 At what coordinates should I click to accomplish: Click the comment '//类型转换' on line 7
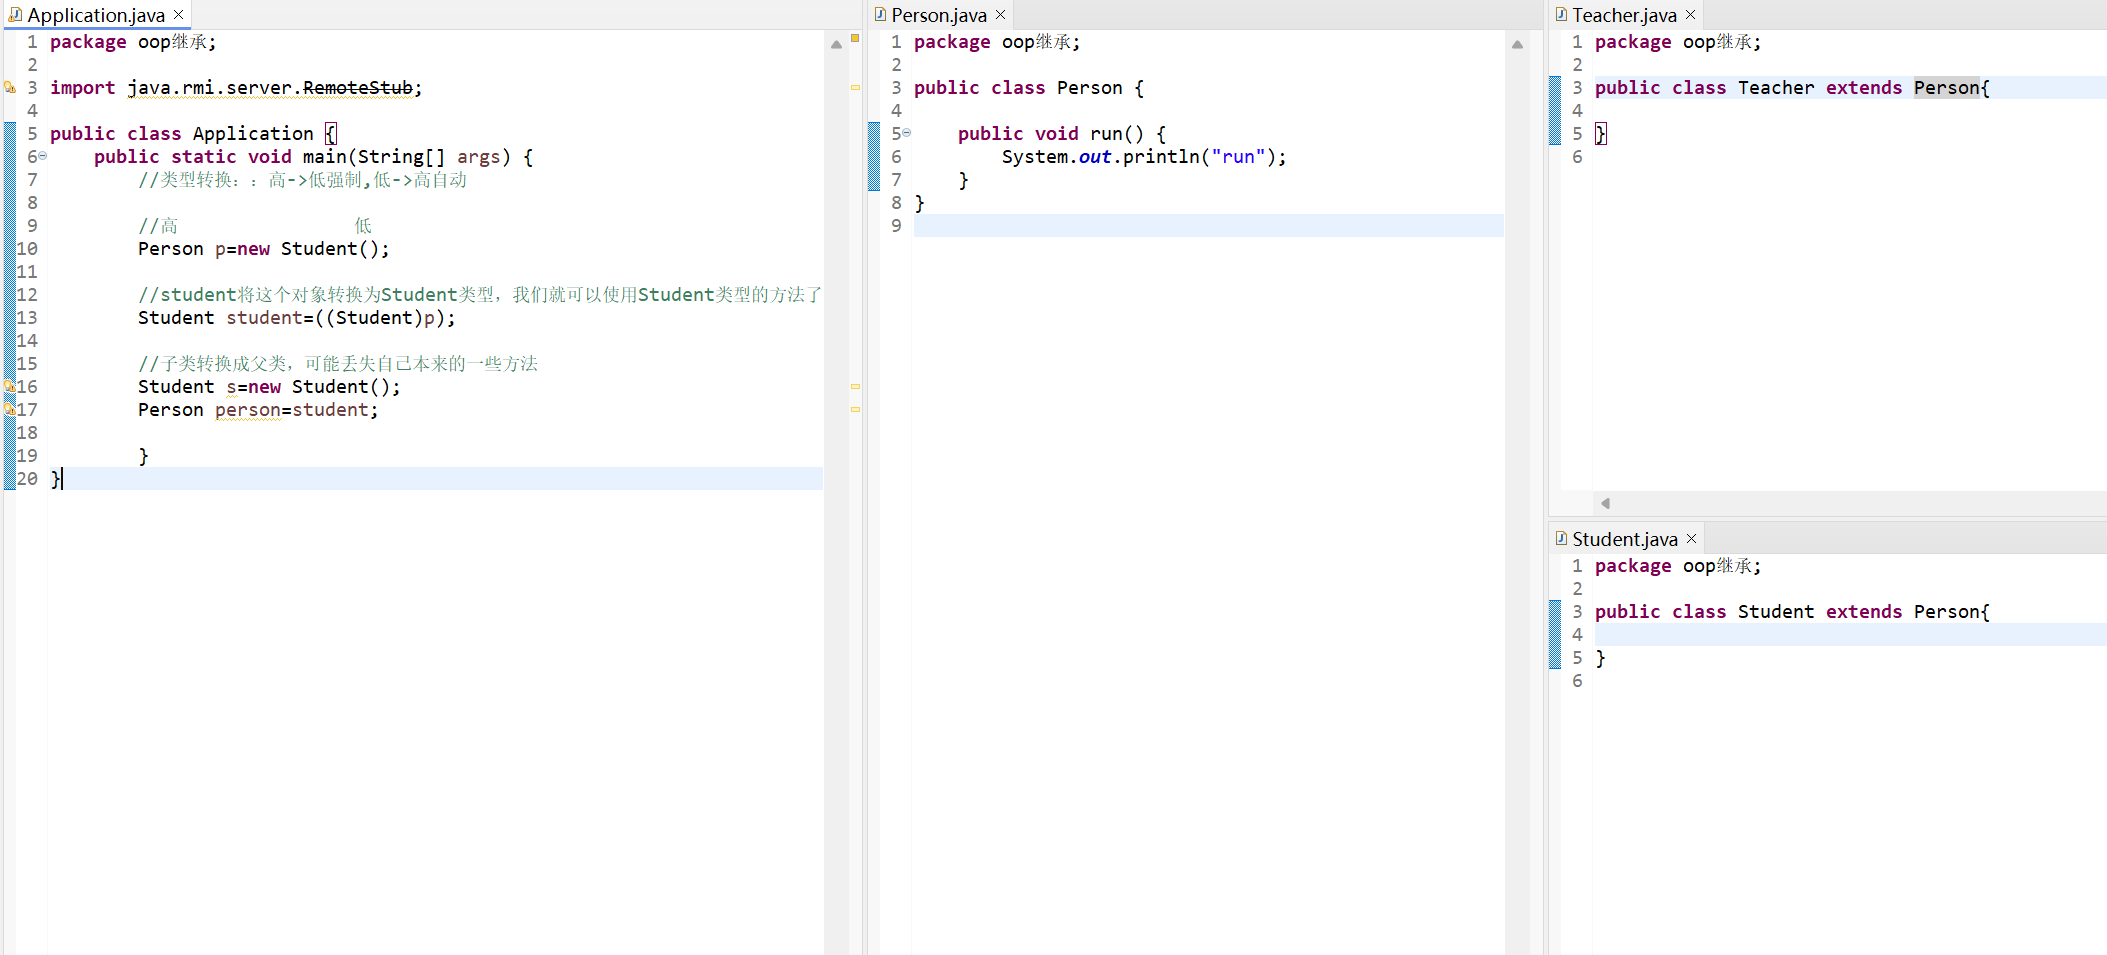[x=302, y=180]
